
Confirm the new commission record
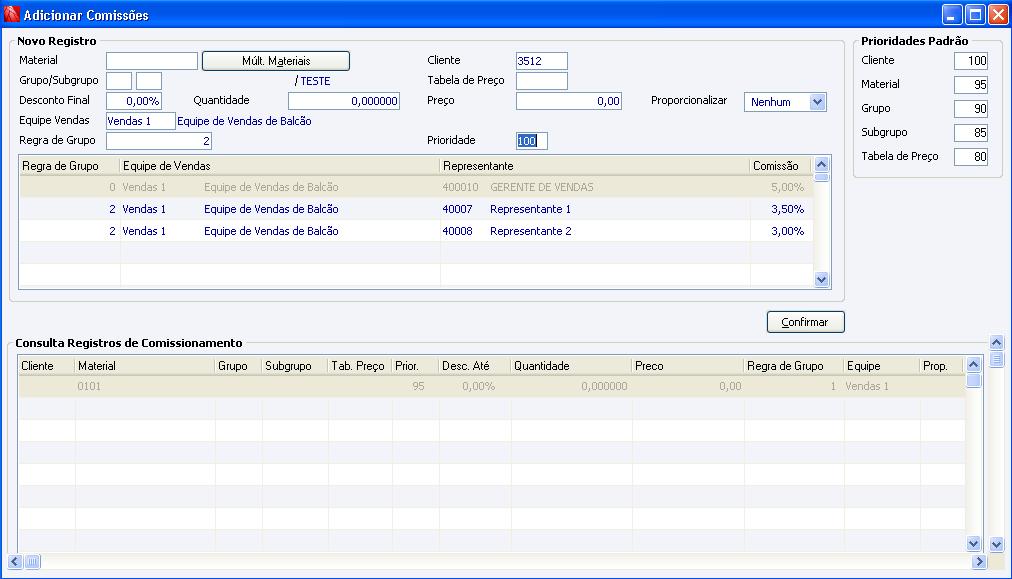(x=805, y=322)
